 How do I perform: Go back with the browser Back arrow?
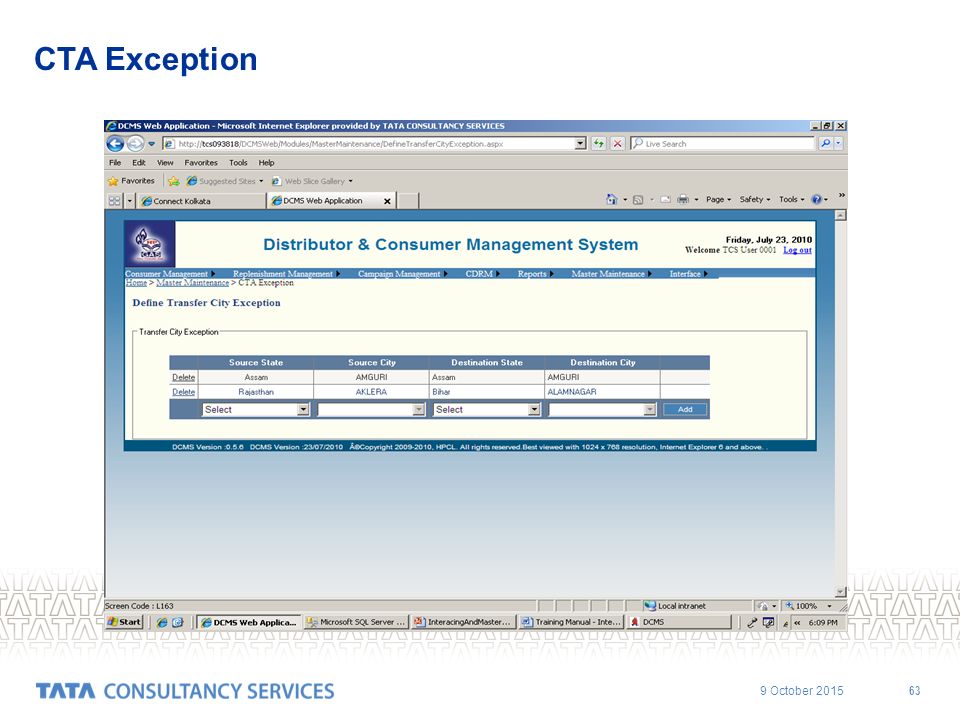[115, 144]
